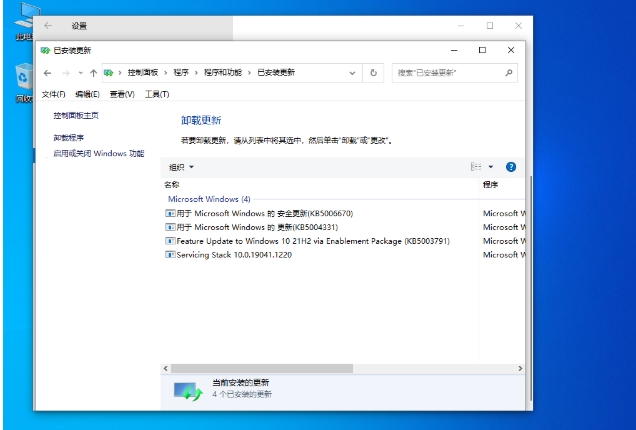Select the Servicing Stack 10.0.19041.1220 entry
This screenshot has width=636, height=430.
(234, 255)
